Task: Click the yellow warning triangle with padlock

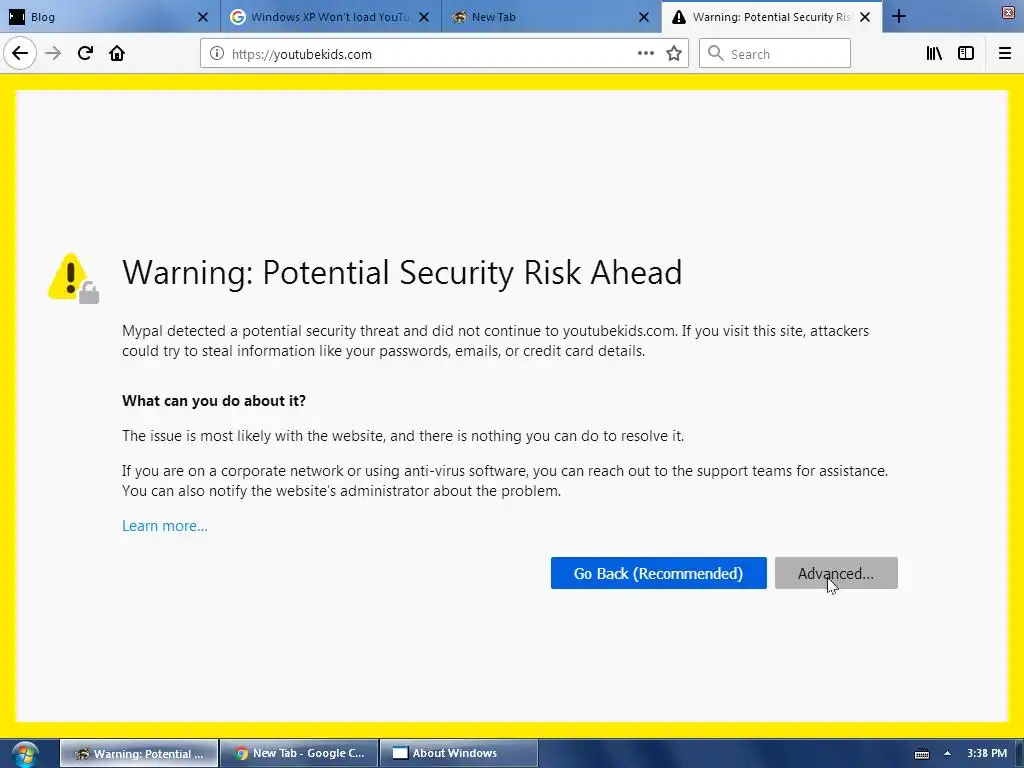Action: pyautogui.click(x=73, y=278)
